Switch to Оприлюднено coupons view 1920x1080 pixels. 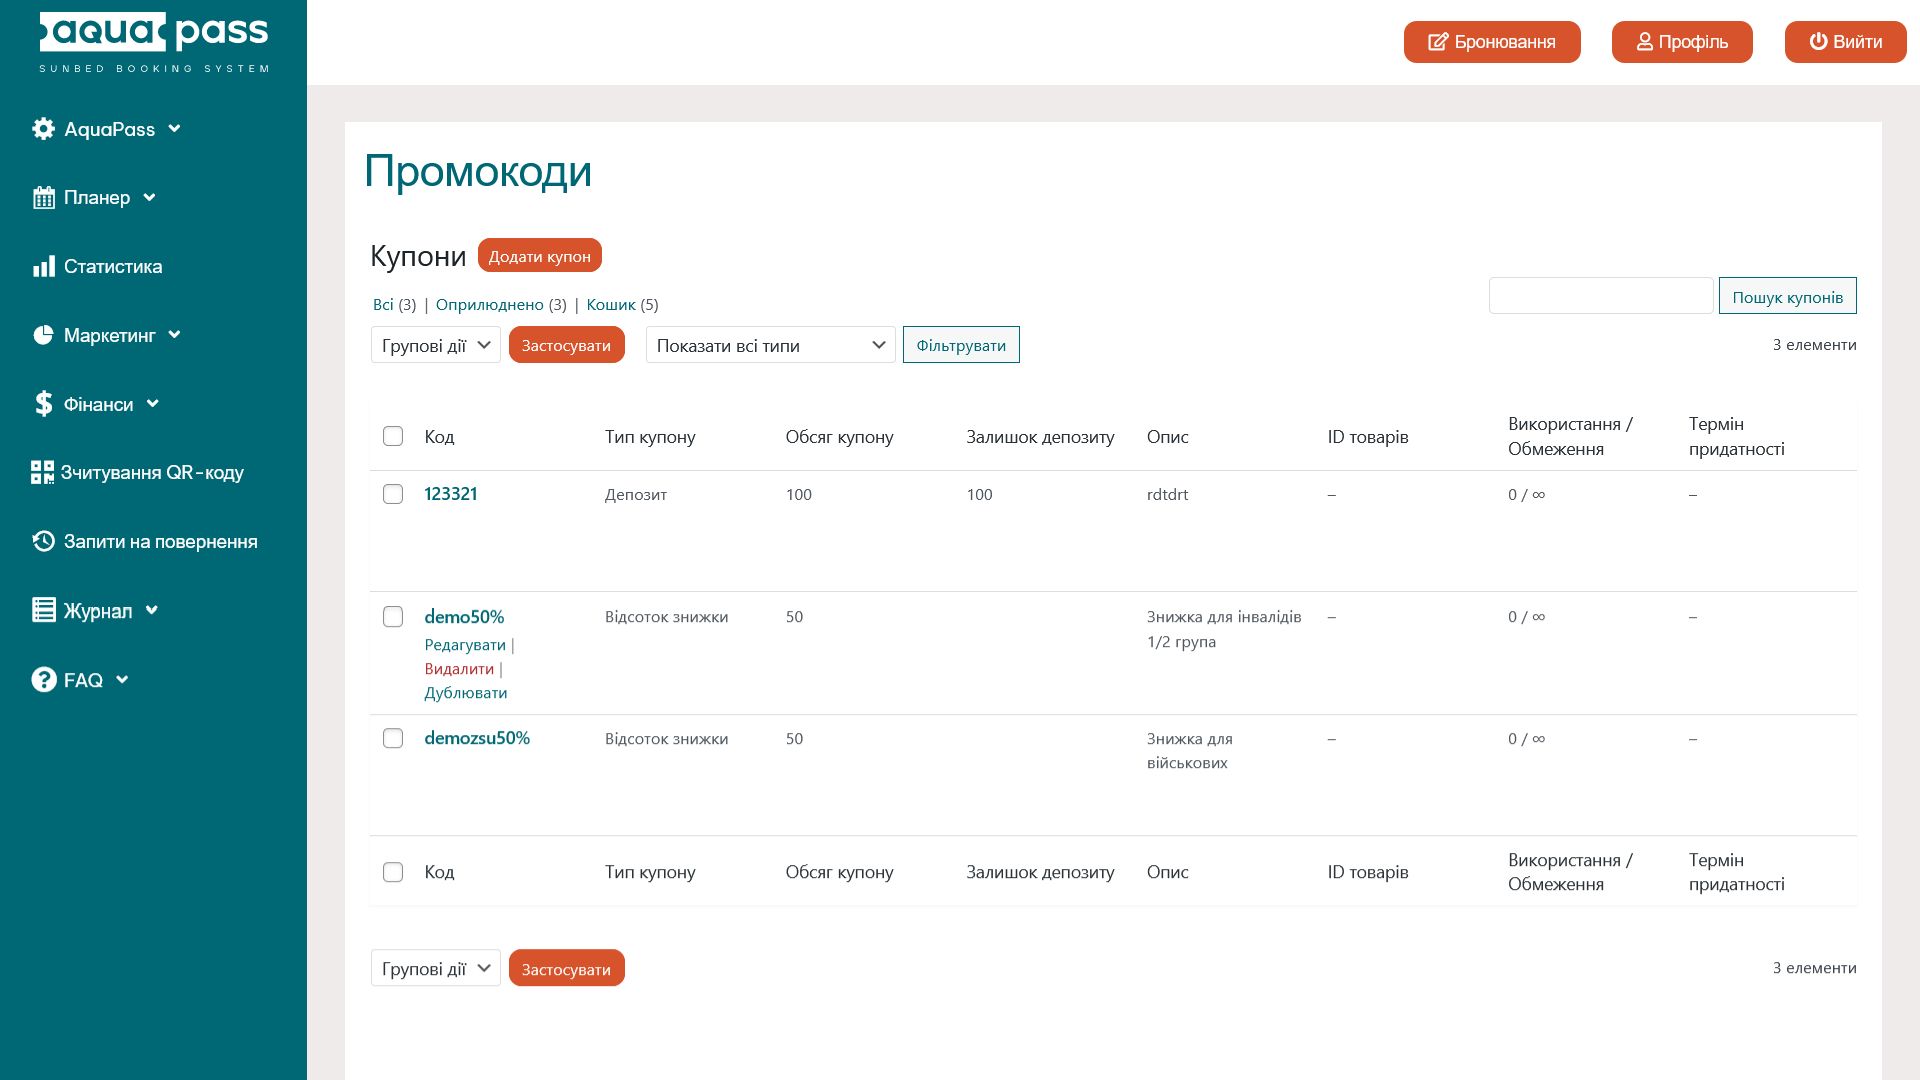click(x=489, y=305)
